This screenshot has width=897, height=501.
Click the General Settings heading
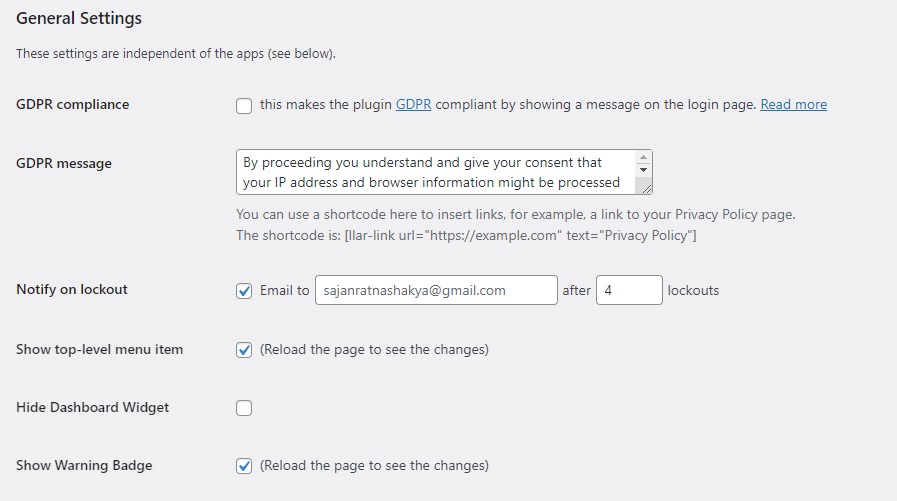pyautogui.click(x=79, y=18)
